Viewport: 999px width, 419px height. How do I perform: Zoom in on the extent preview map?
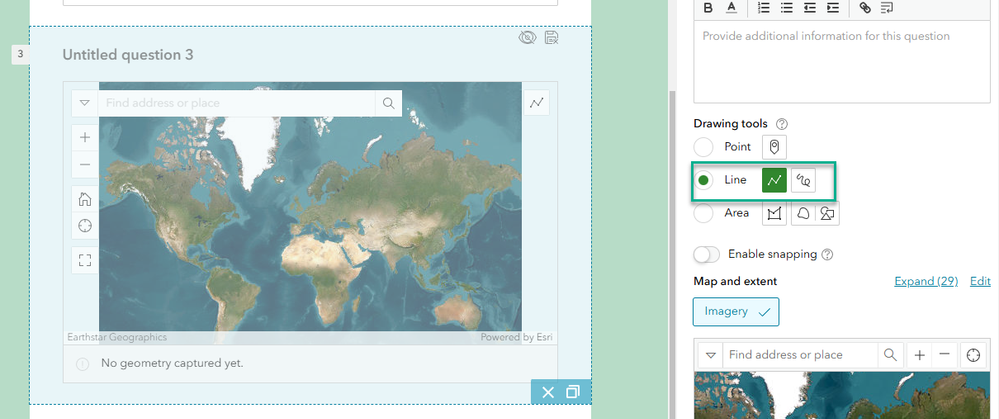919,355
